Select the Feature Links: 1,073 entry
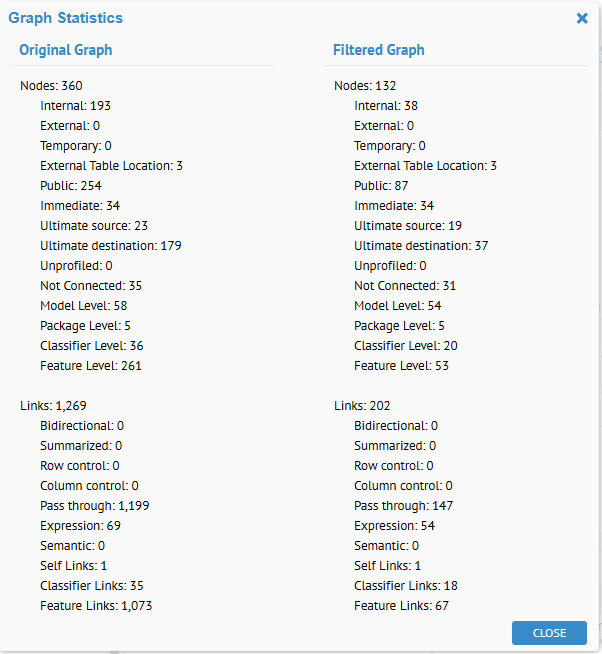This screenshot has height=654, width=602. coord(96,606)
